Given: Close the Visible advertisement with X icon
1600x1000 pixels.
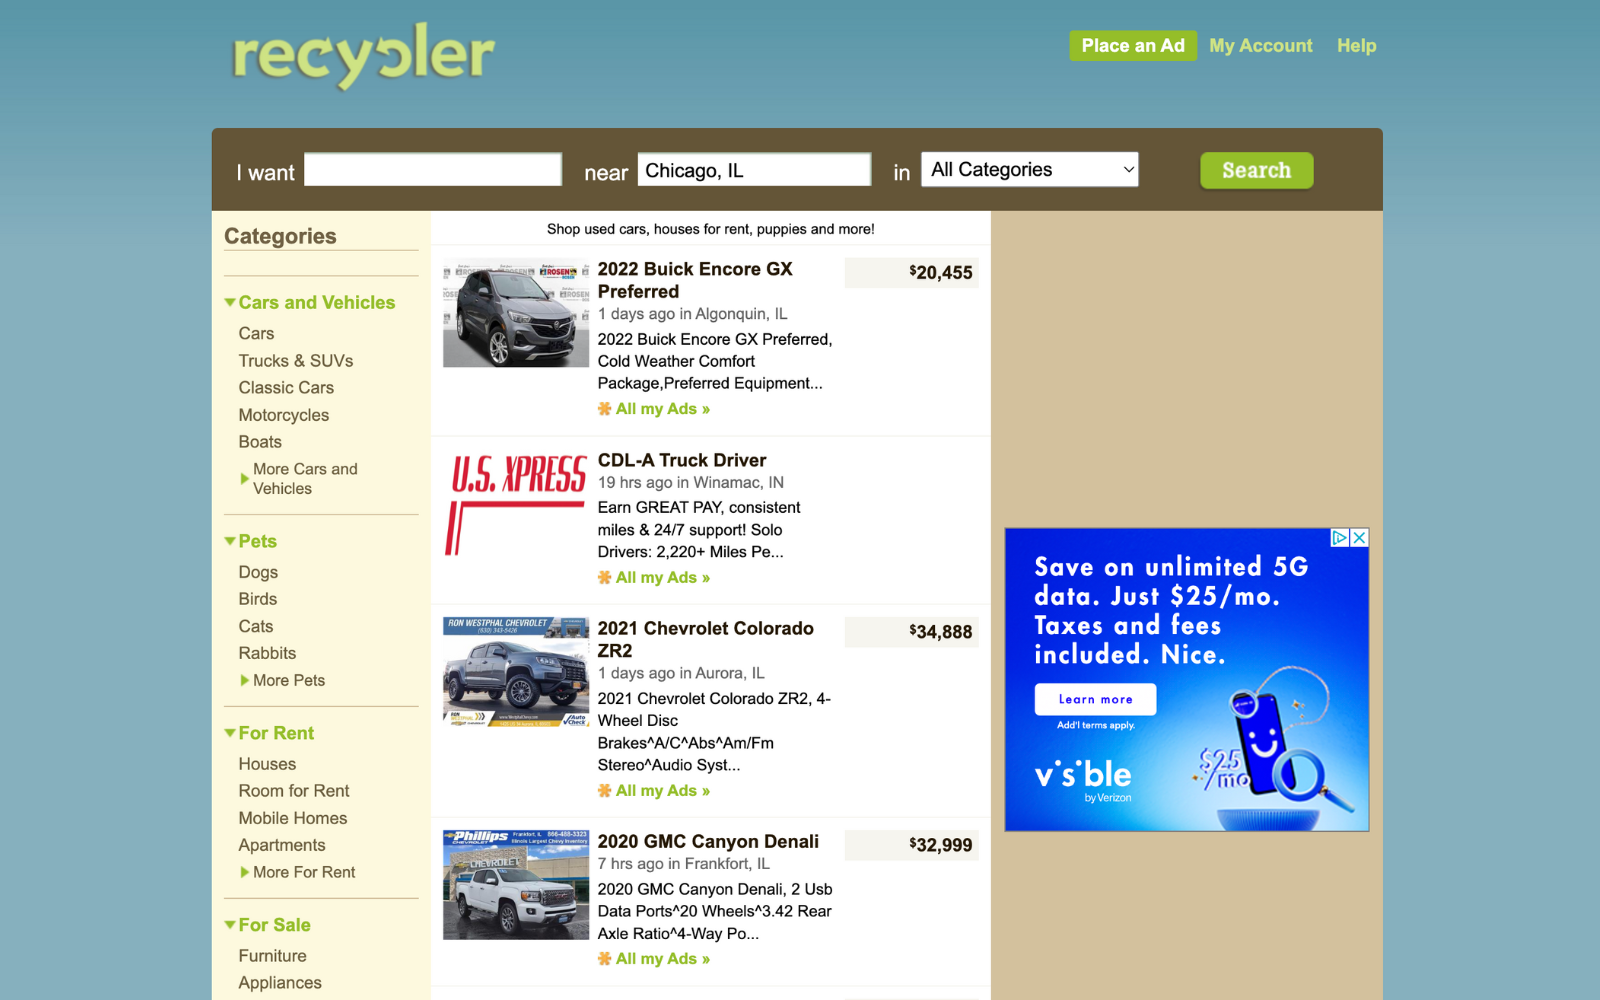Looking at the screenshot, I should pyautogui.click(x=1359, y=538).
